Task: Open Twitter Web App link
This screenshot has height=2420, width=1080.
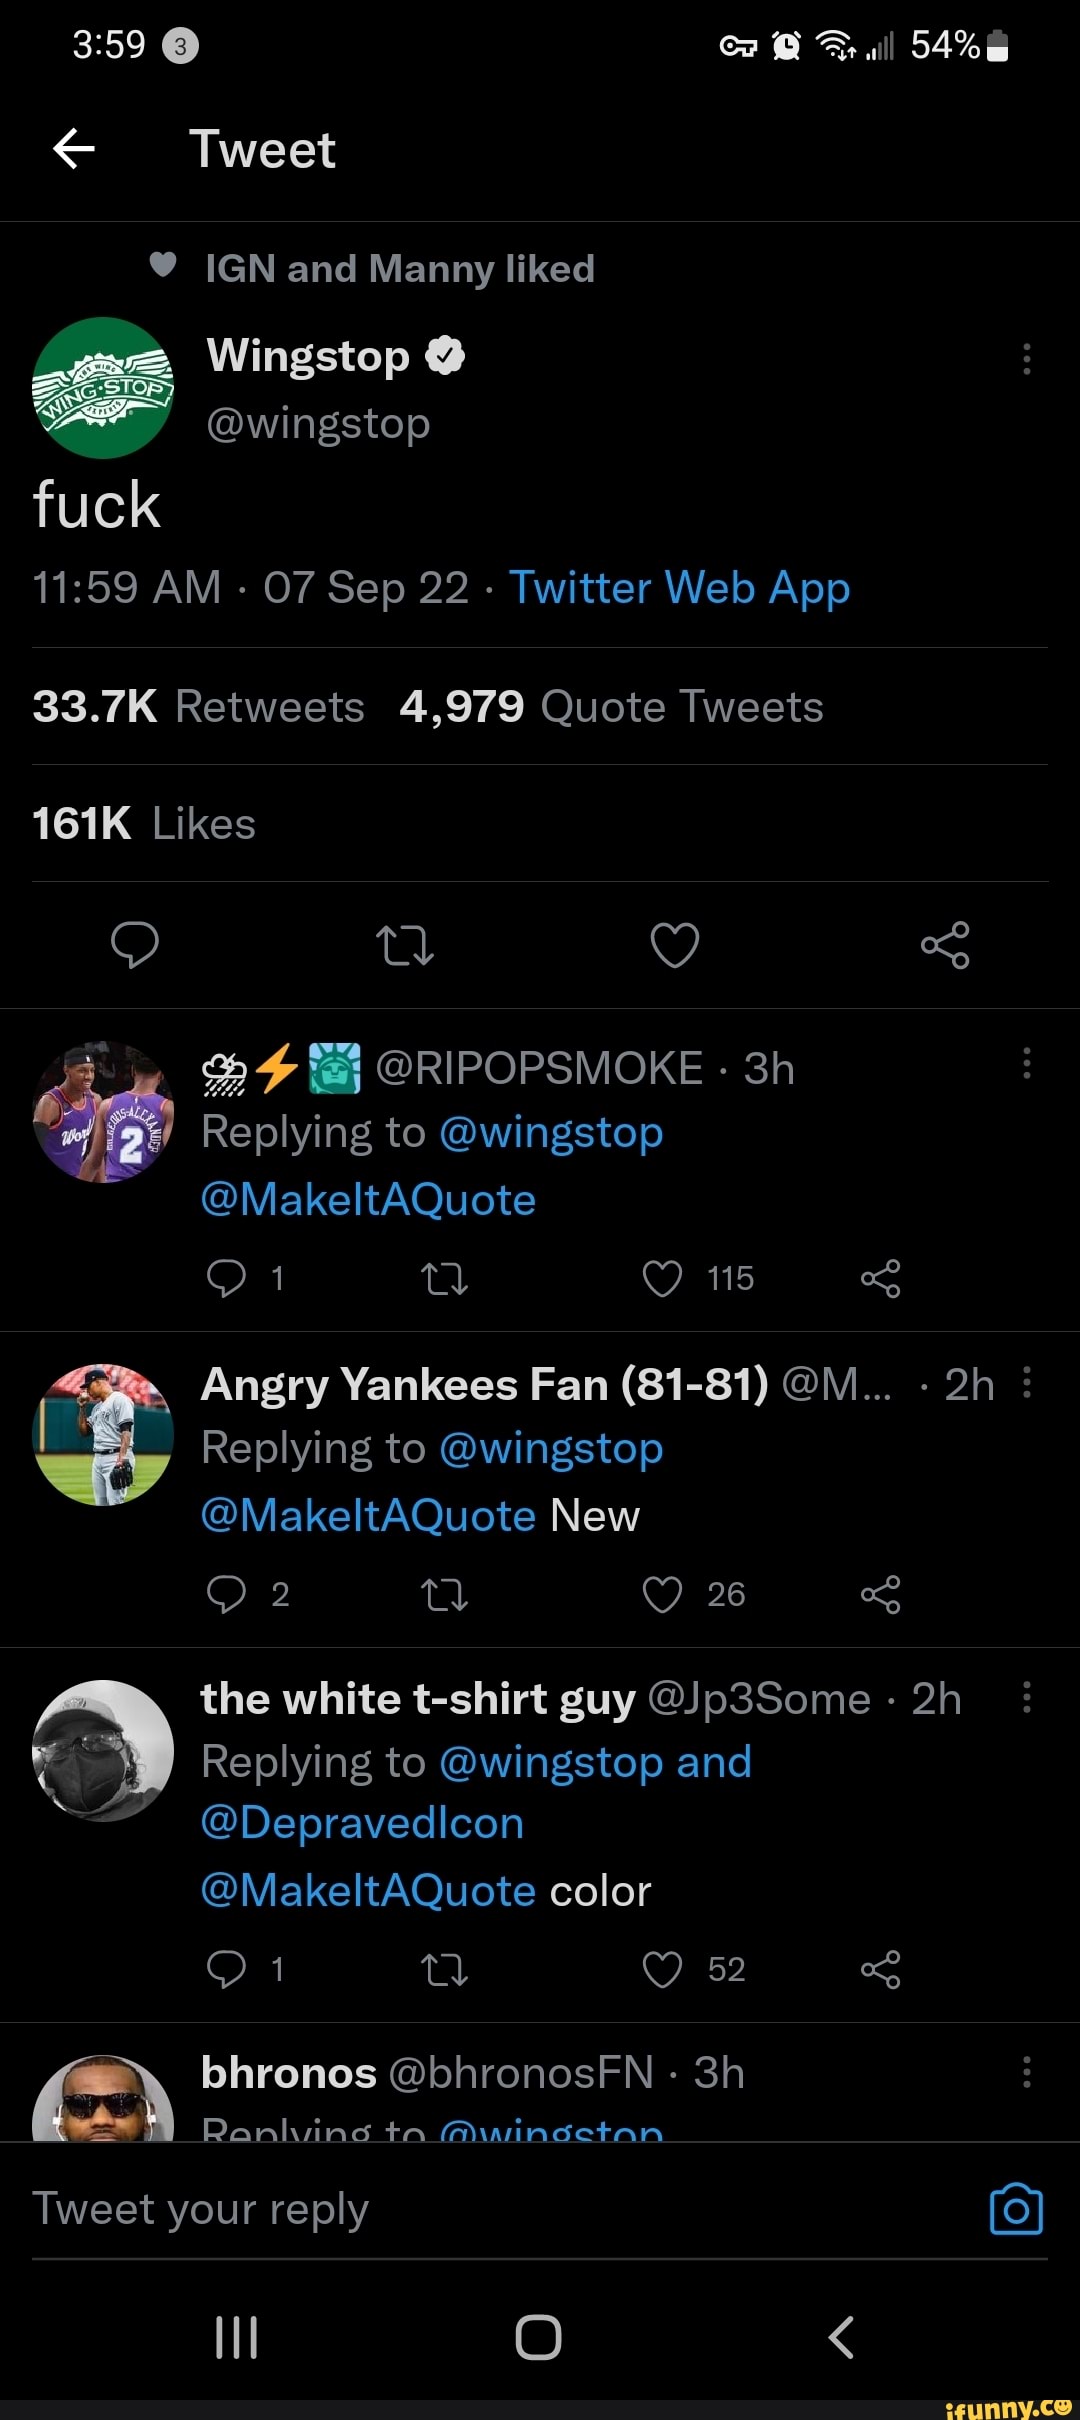Action: click(680, 588)
